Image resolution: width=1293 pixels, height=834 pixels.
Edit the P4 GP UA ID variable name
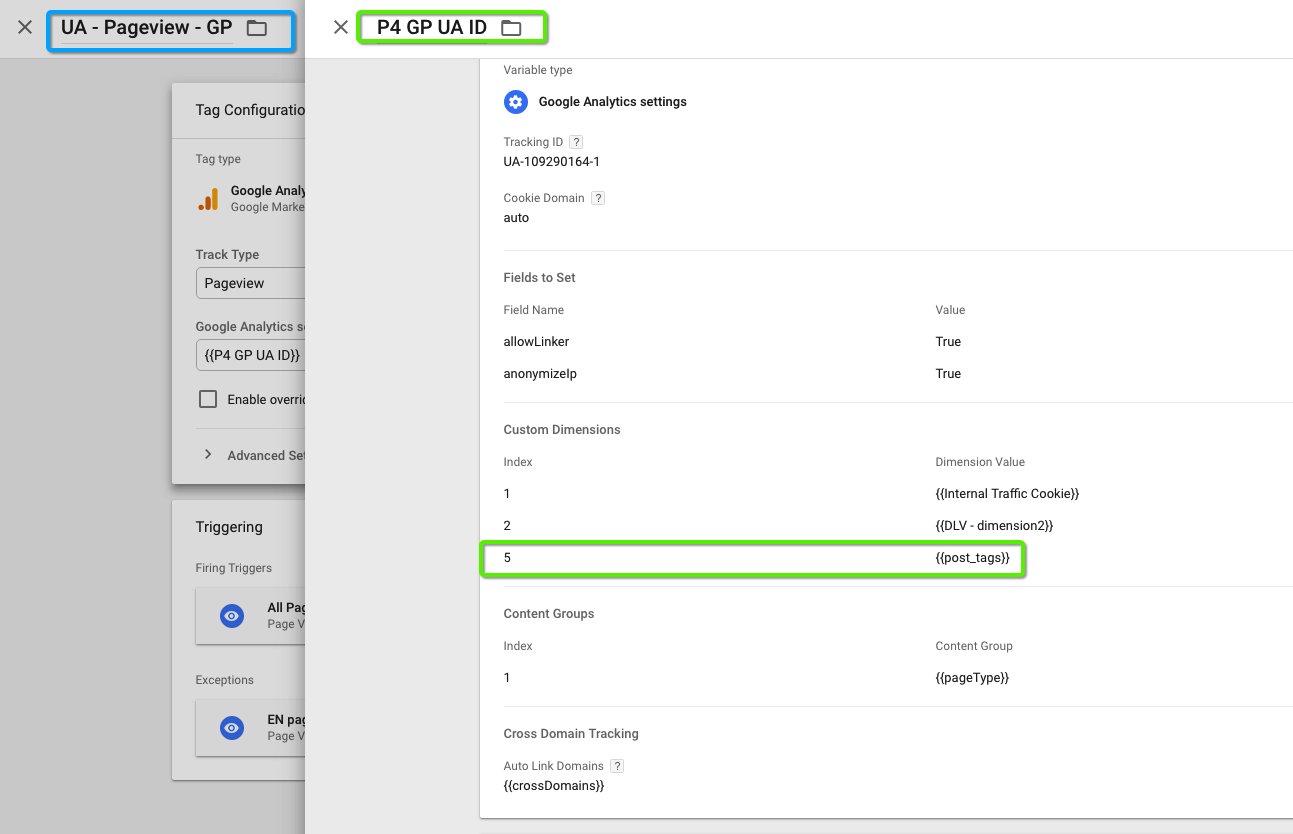[432, 28]
